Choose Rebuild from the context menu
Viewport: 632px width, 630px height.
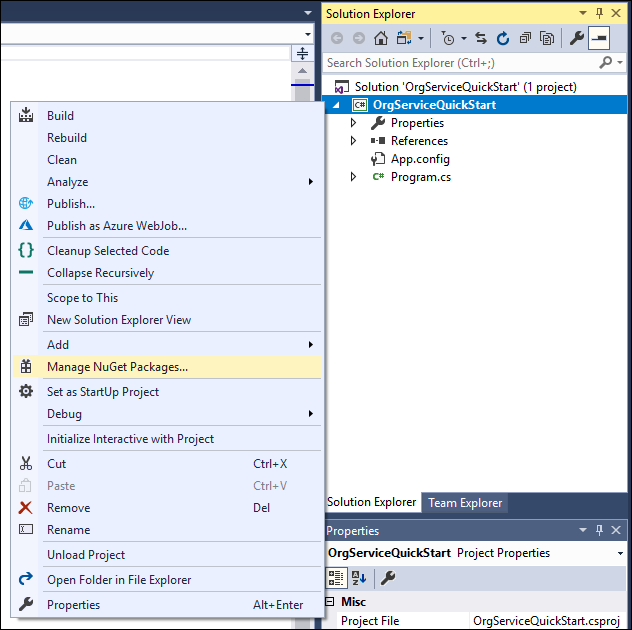tap(166, 137)
